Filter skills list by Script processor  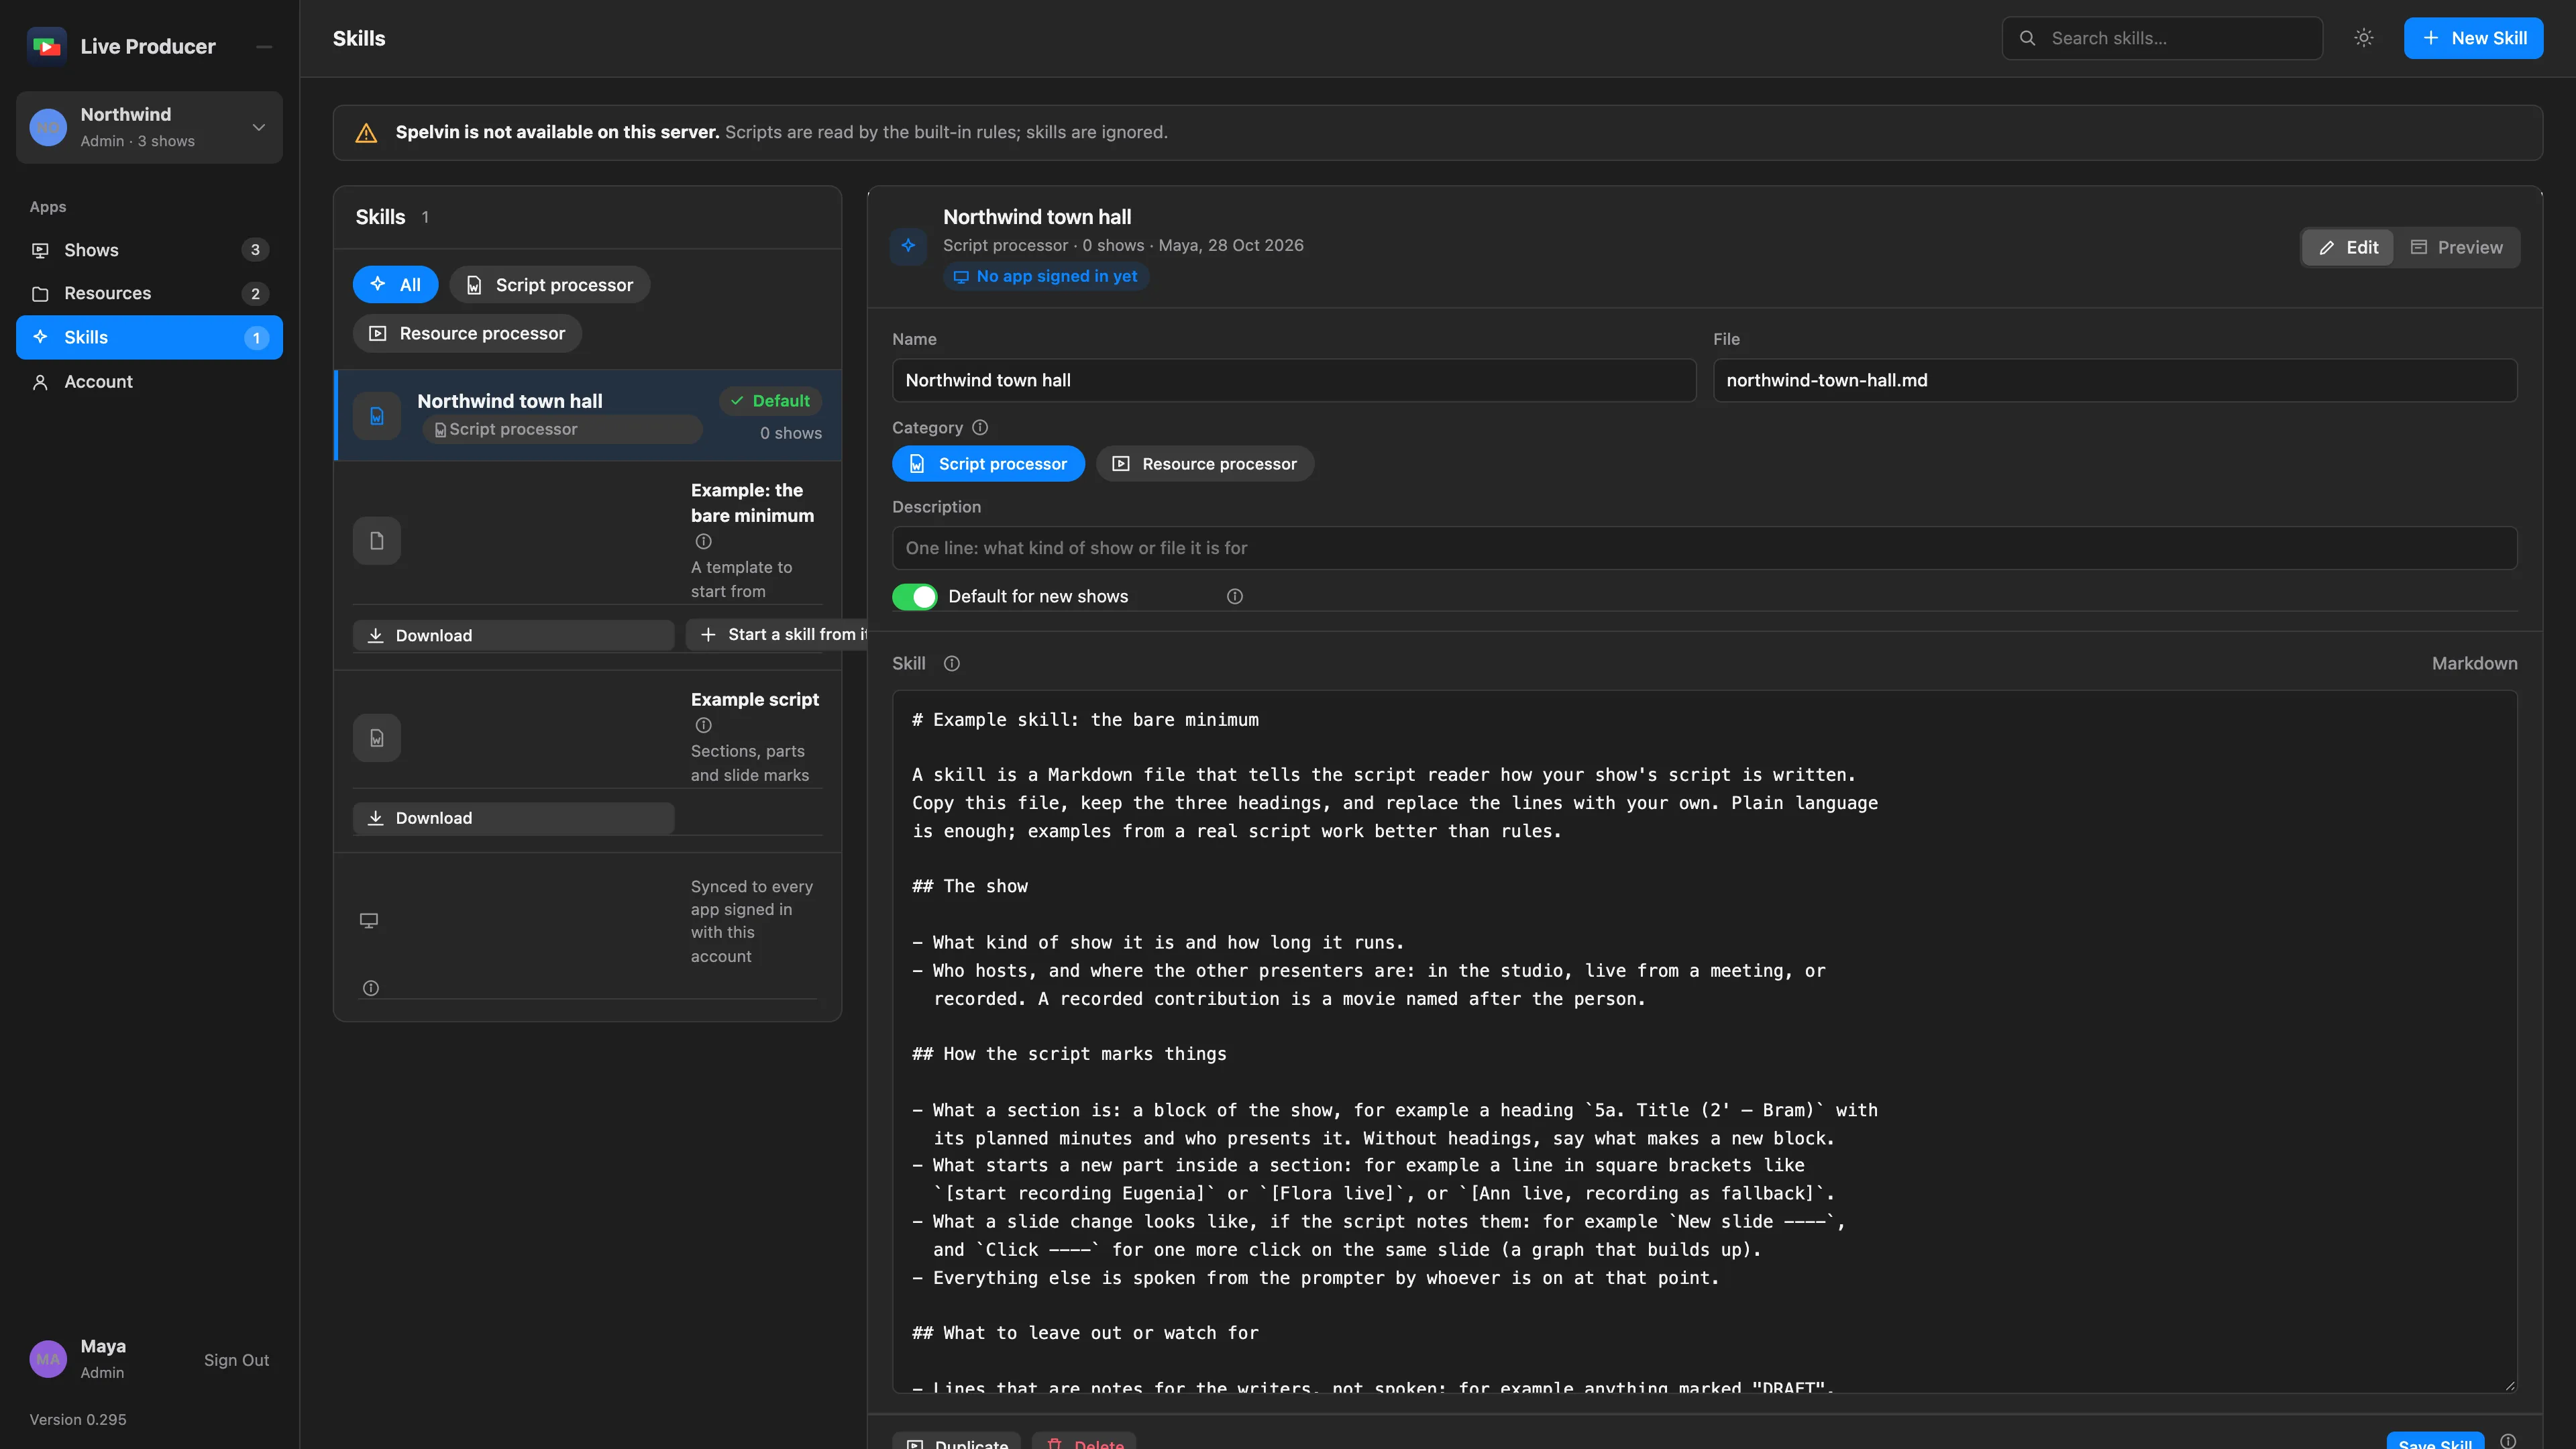(x=550, y=285)
